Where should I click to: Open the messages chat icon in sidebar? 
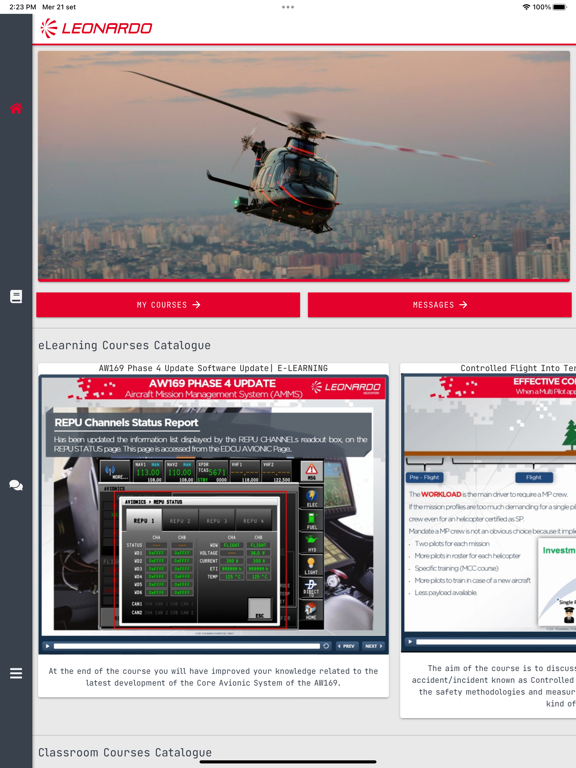tap(16, 485)
